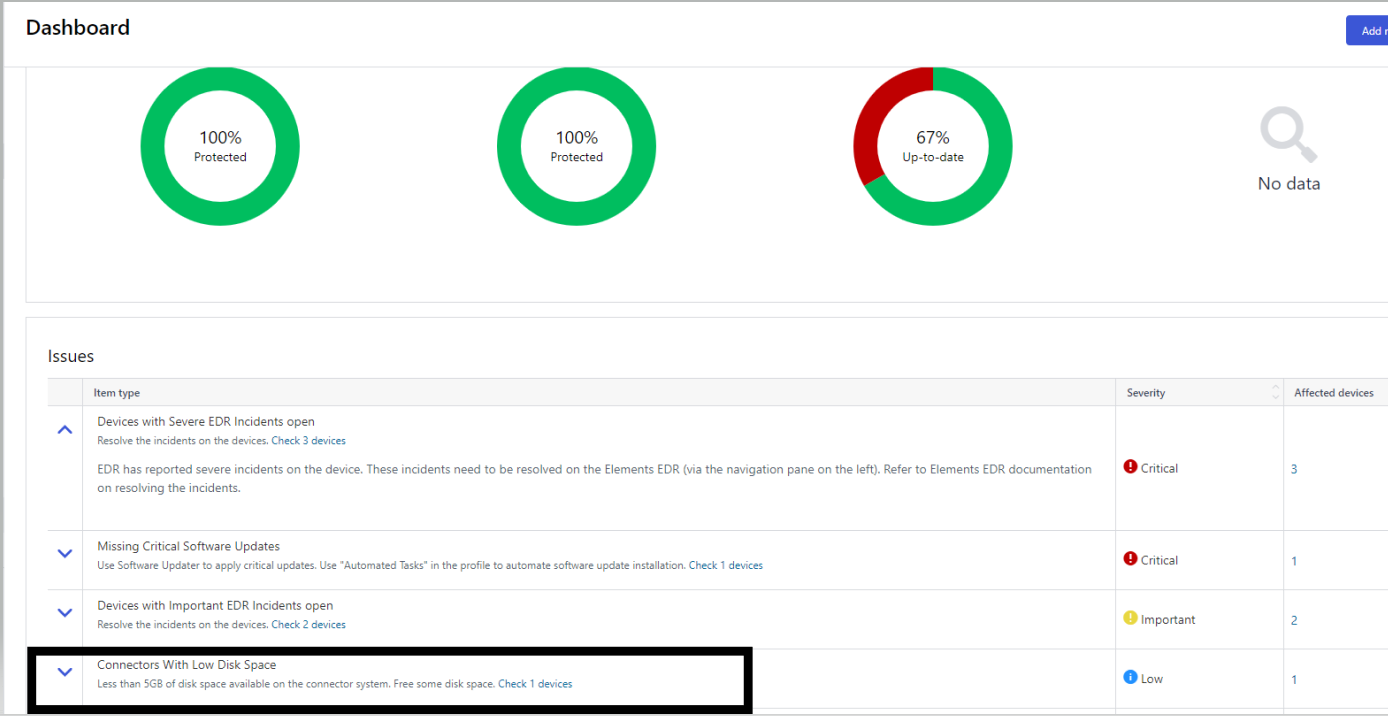Click the Critical icon for Missing Critical Software Updates
Viewport: 1388px width, 716px height.
pyautogui.click(x=1131, y=559)
